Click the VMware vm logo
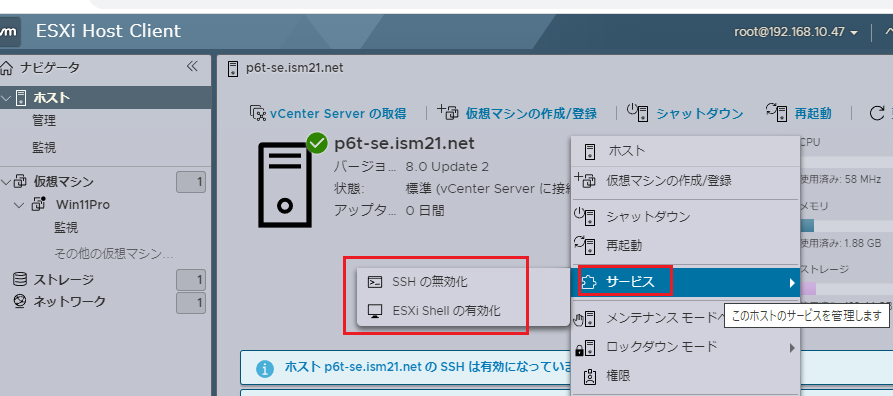The image size is (893, 396). click(10, 31)
